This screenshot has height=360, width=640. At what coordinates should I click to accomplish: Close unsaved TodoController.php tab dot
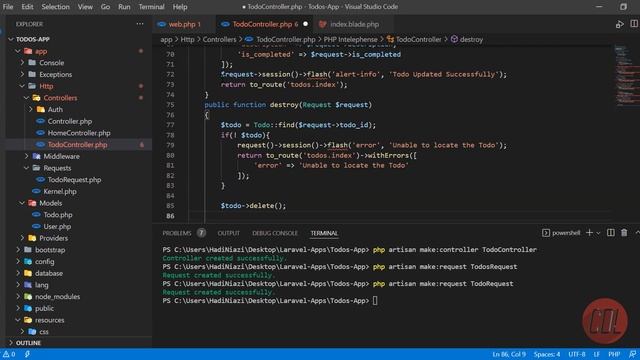click(305, 24)
